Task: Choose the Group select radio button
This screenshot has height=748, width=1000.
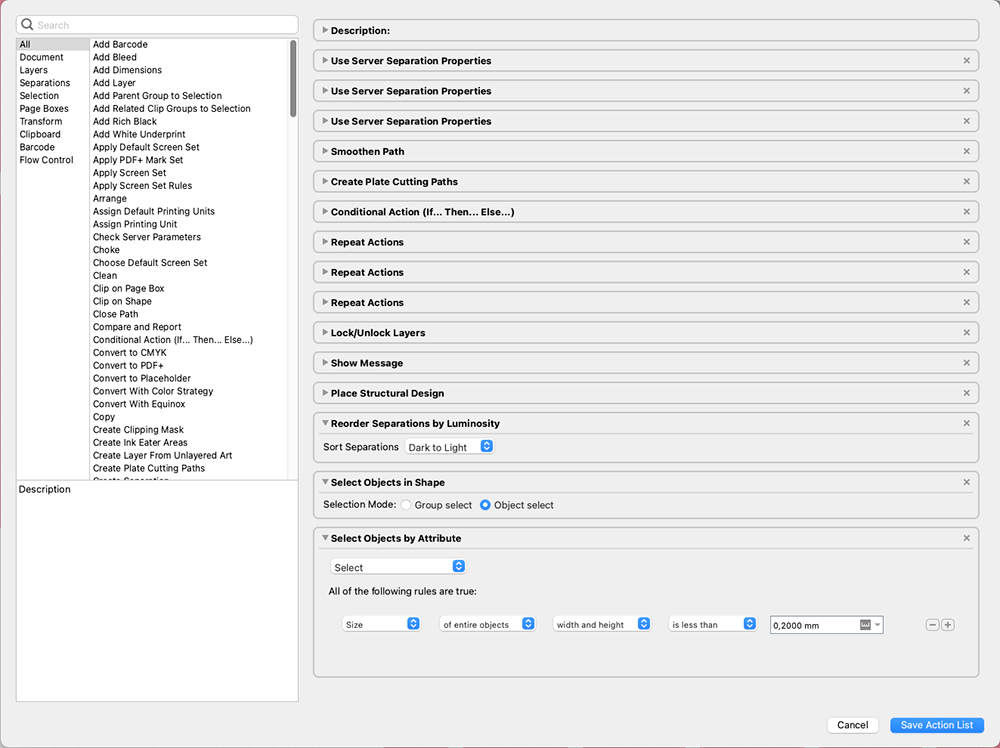Action: (x=406, y=505)
